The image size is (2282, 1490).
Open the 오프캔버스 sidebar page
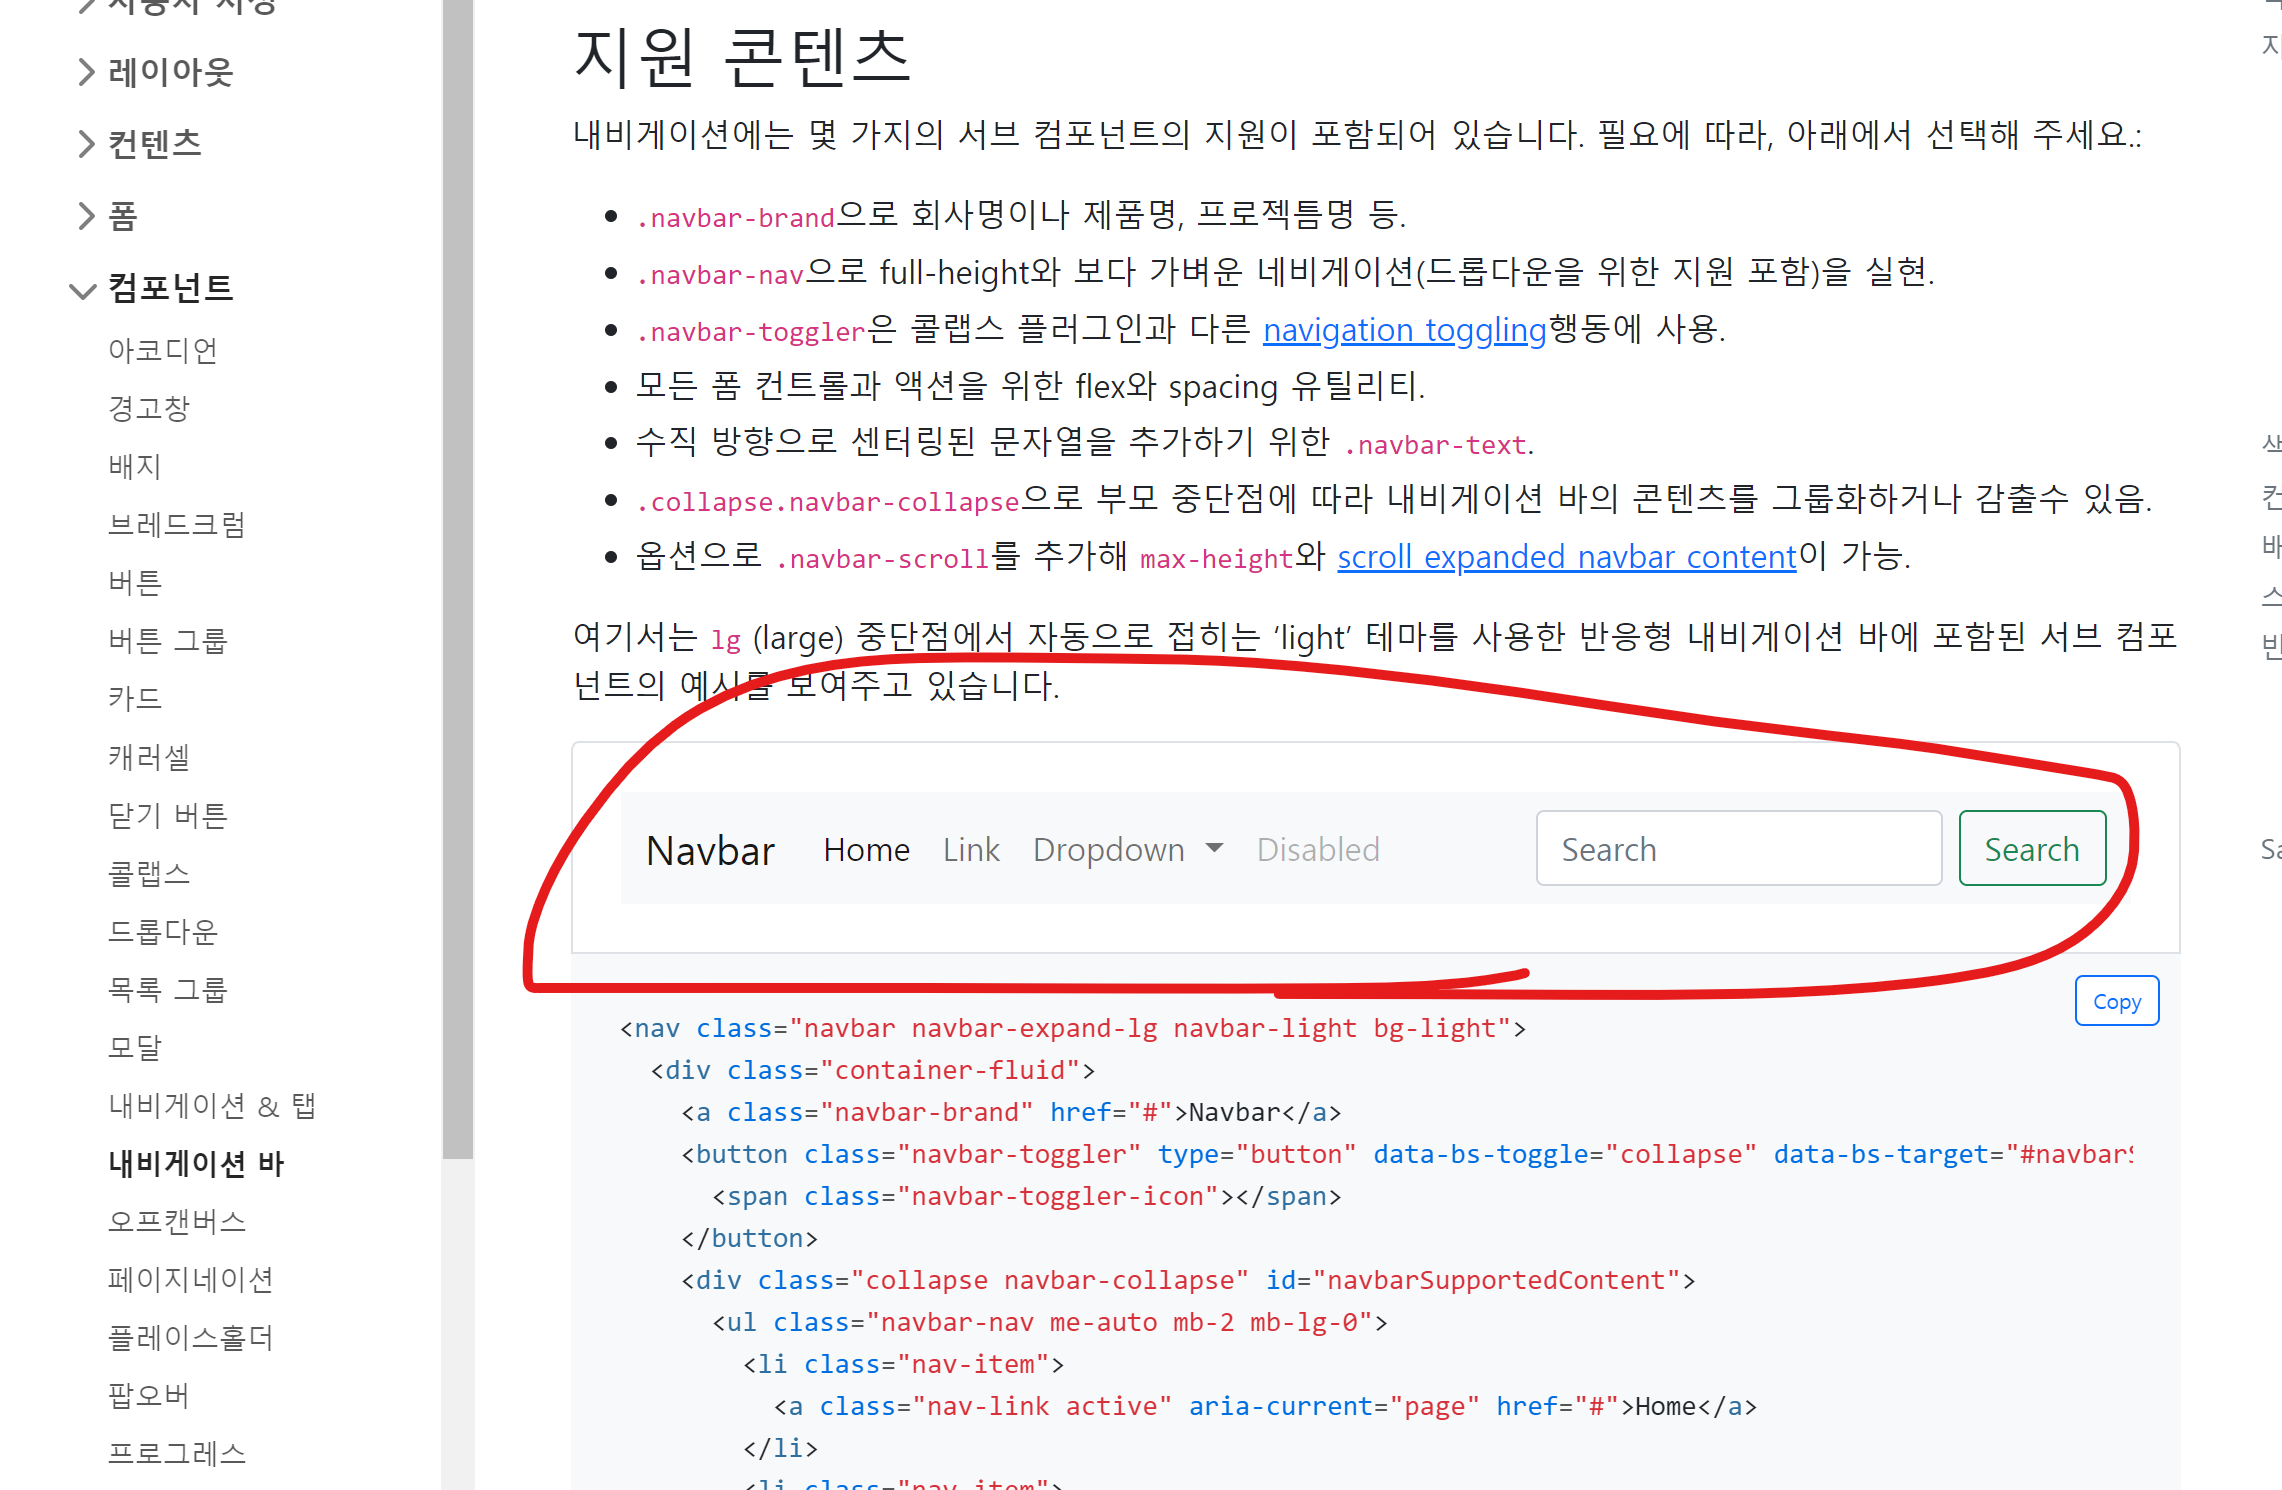pyautogui.click(x=177, y=1222)
